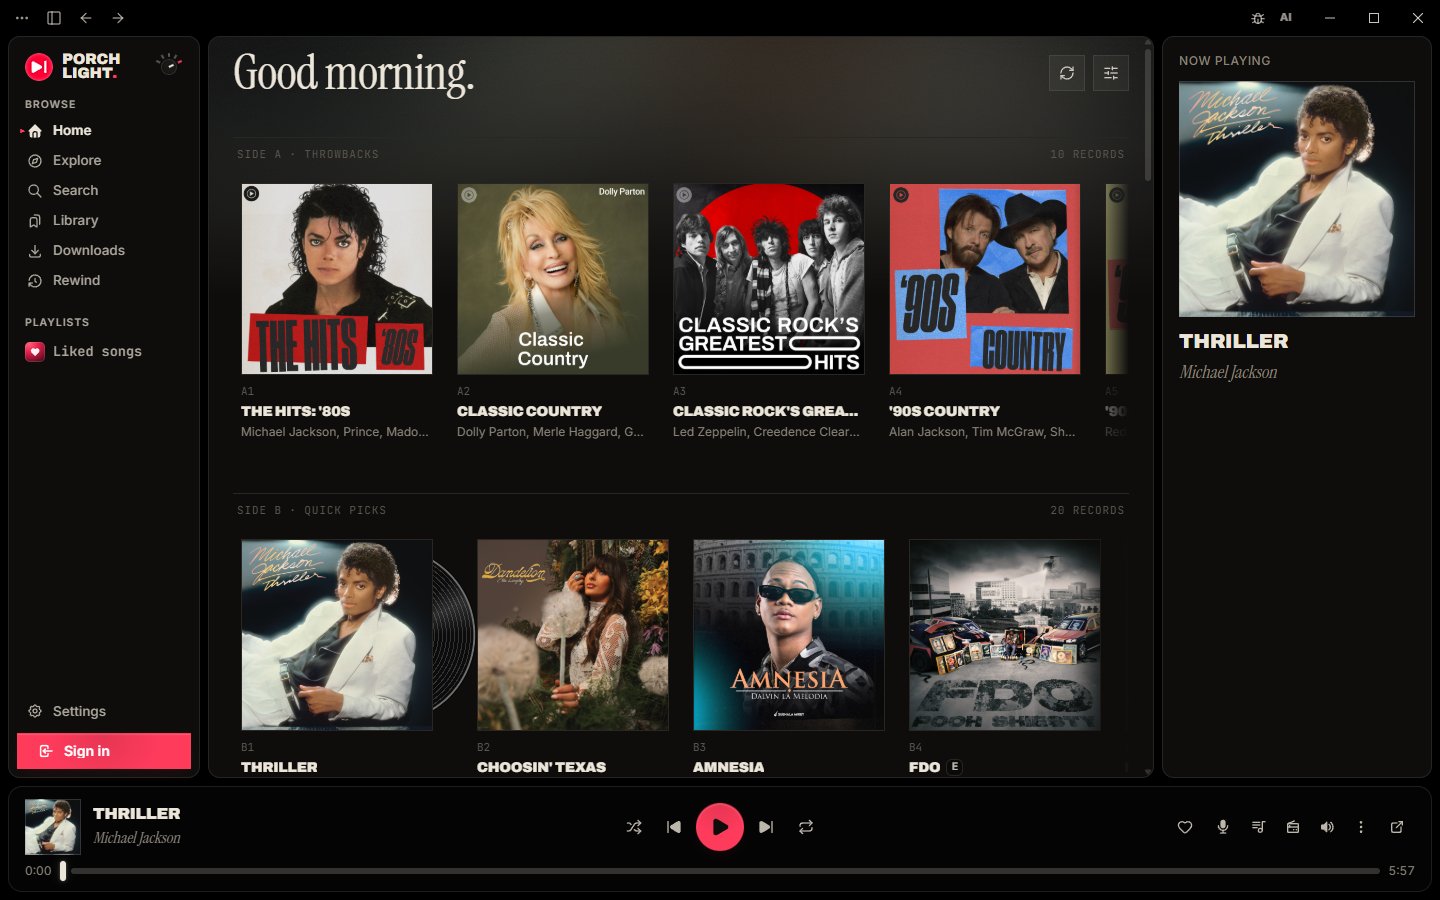This screenshot has width=1440, height=900.
Task: Open Explore in the sidebar
Action: tap(104, 161)
